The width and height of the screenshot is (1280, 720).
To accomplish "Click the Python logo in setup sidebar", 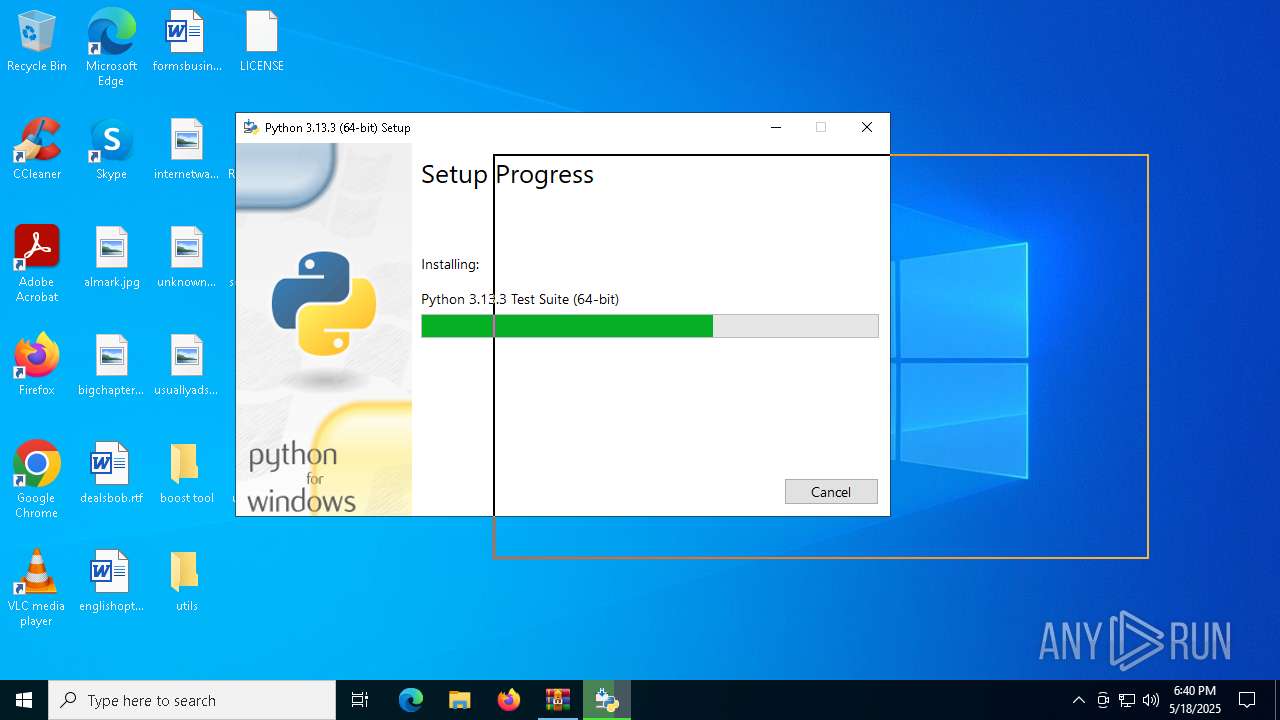I will coord(324,303).
